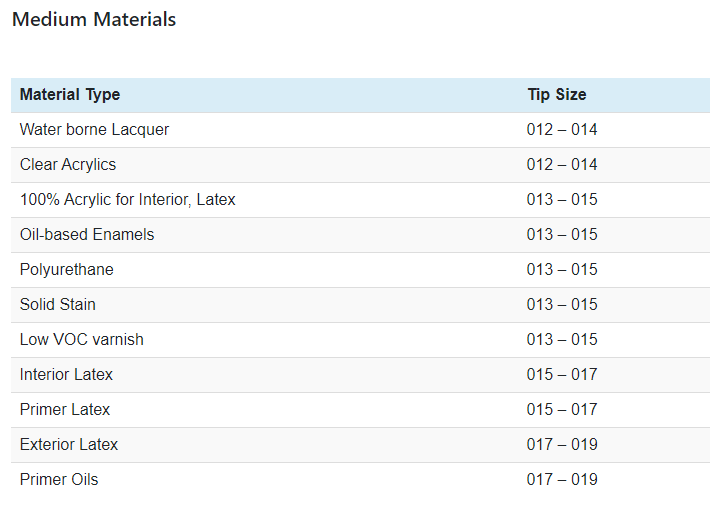Viewport: 724px width, 520px height.
Task: Select the Interior Latex material cell
Action: click(x=67, y=375)
